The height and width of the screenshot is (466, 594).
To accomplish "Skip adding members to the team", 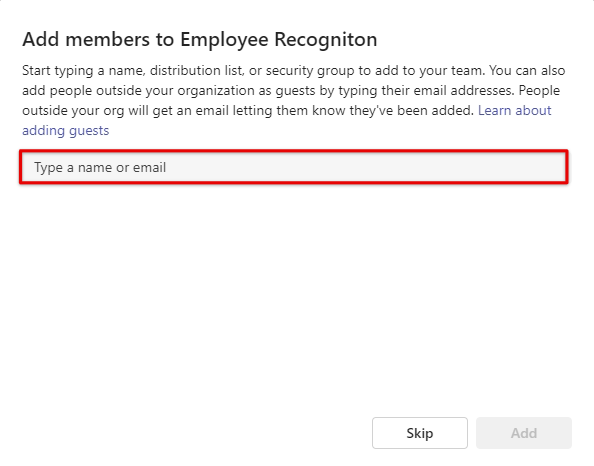I will pyautogui.click(x=420, y=433).
